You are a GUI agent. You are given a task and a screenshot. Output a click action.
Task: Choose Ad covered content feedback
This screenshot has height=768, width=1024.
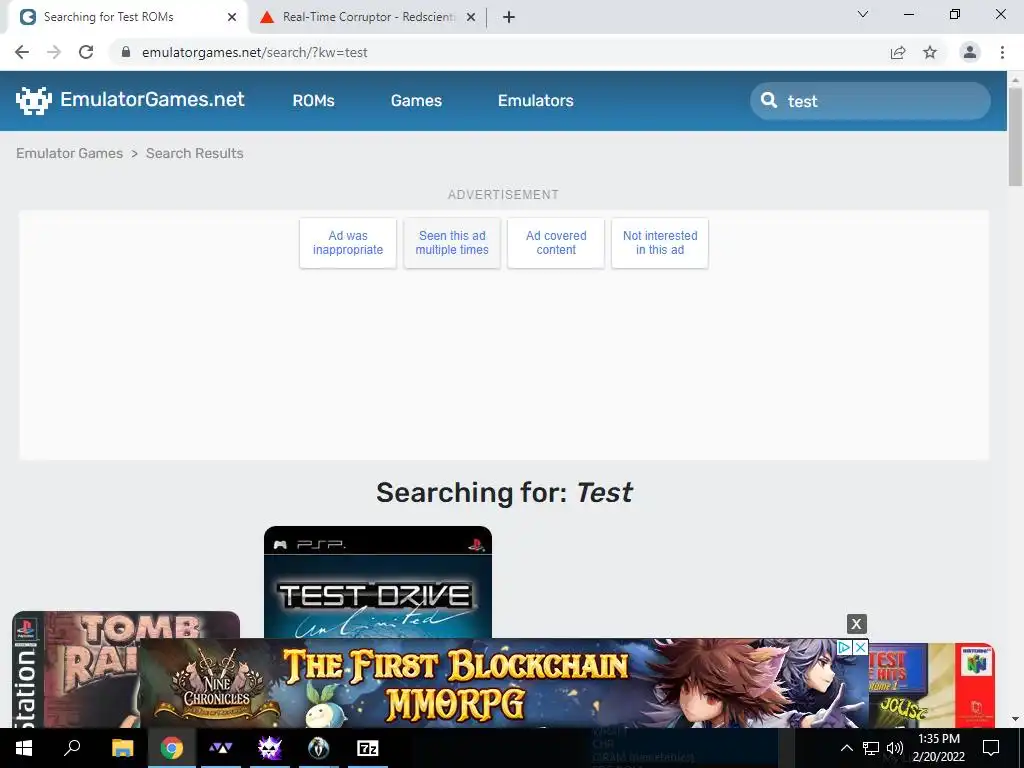(556, 243)
